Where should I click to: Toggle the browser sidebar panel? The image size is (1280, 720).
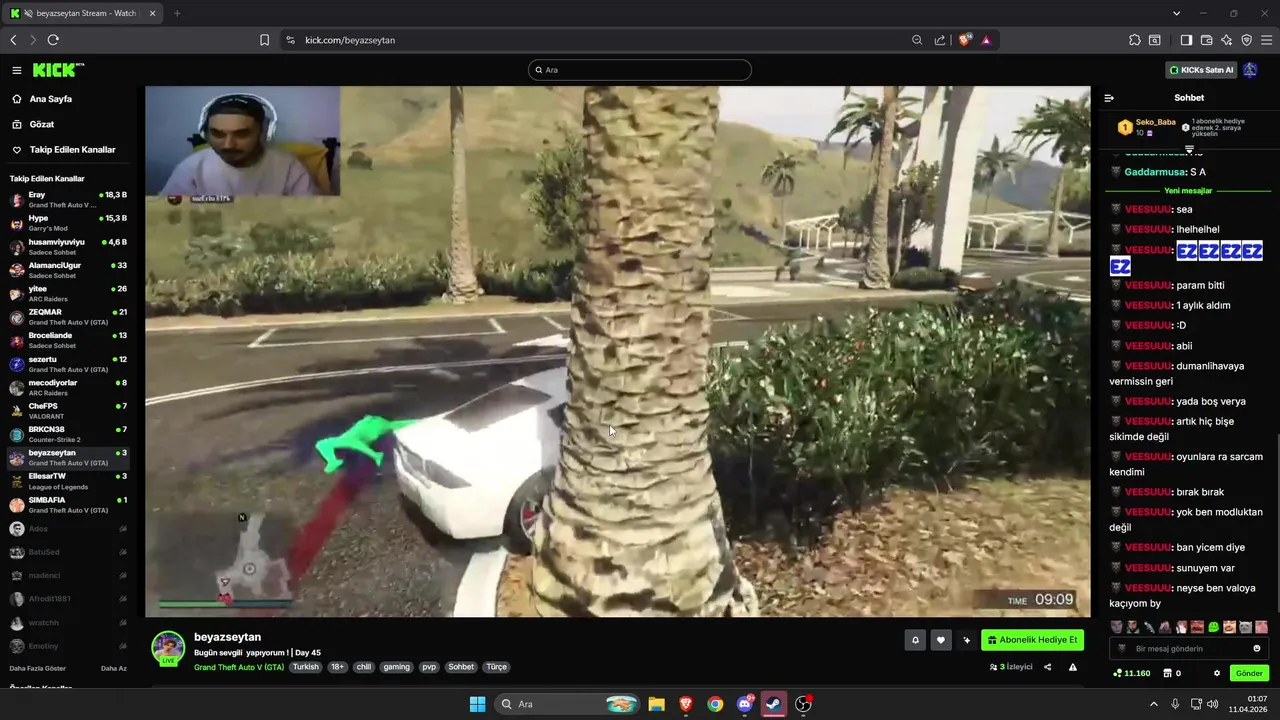(x=1186, y=40)
